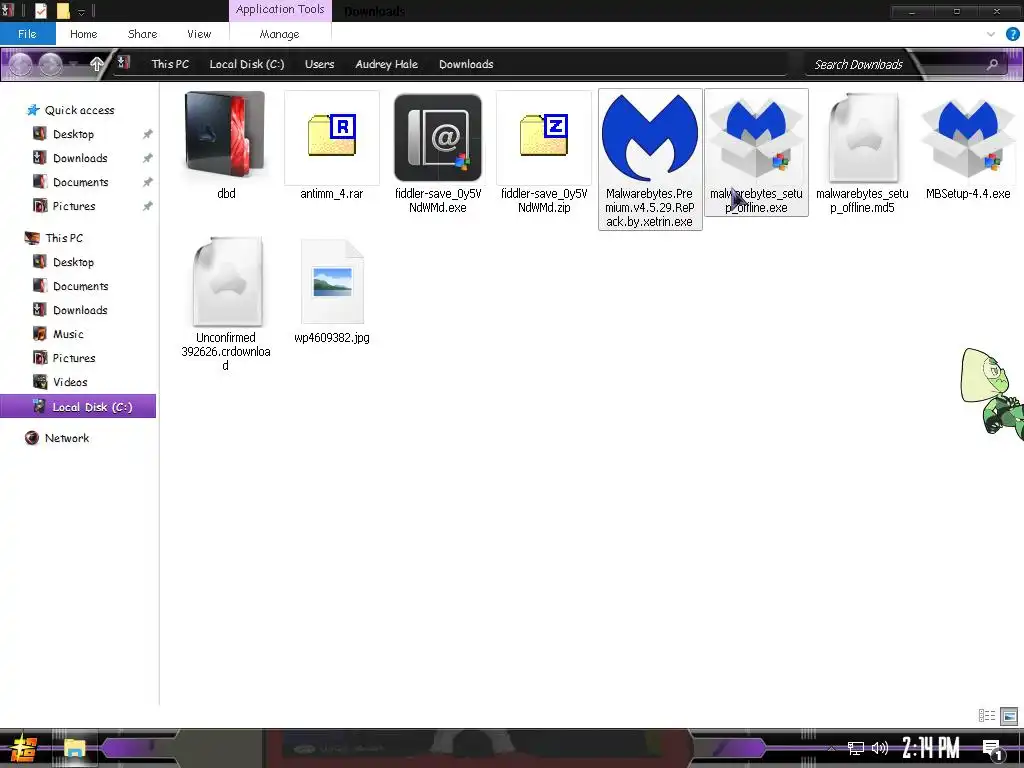1024x768 pixels.
Task: Open pinned Pictures under Quick access
Action: click(74, 206)
